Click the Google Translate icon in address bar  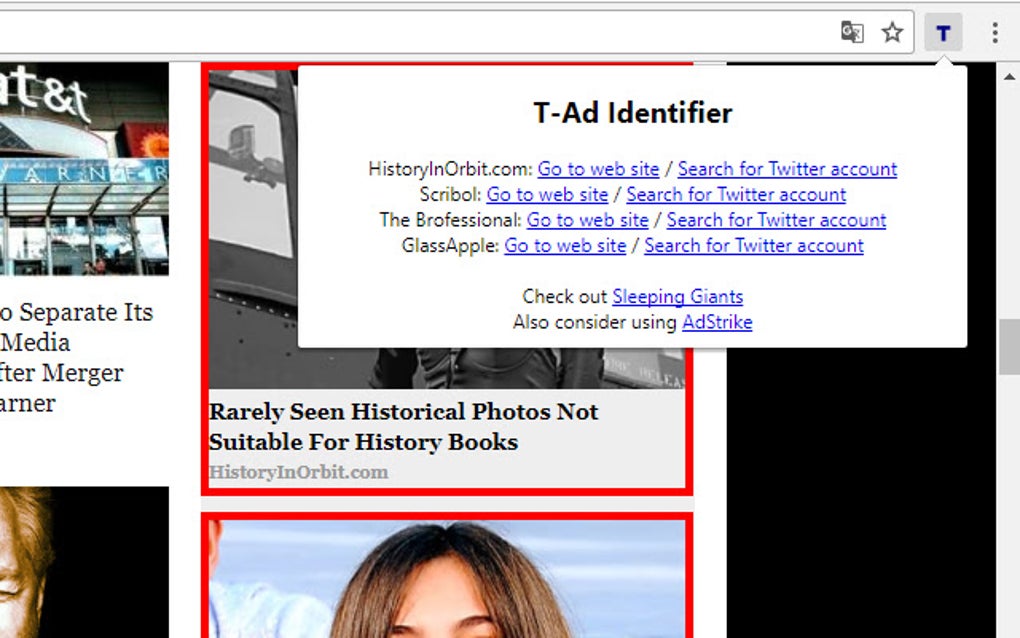(x=853, y=31)
